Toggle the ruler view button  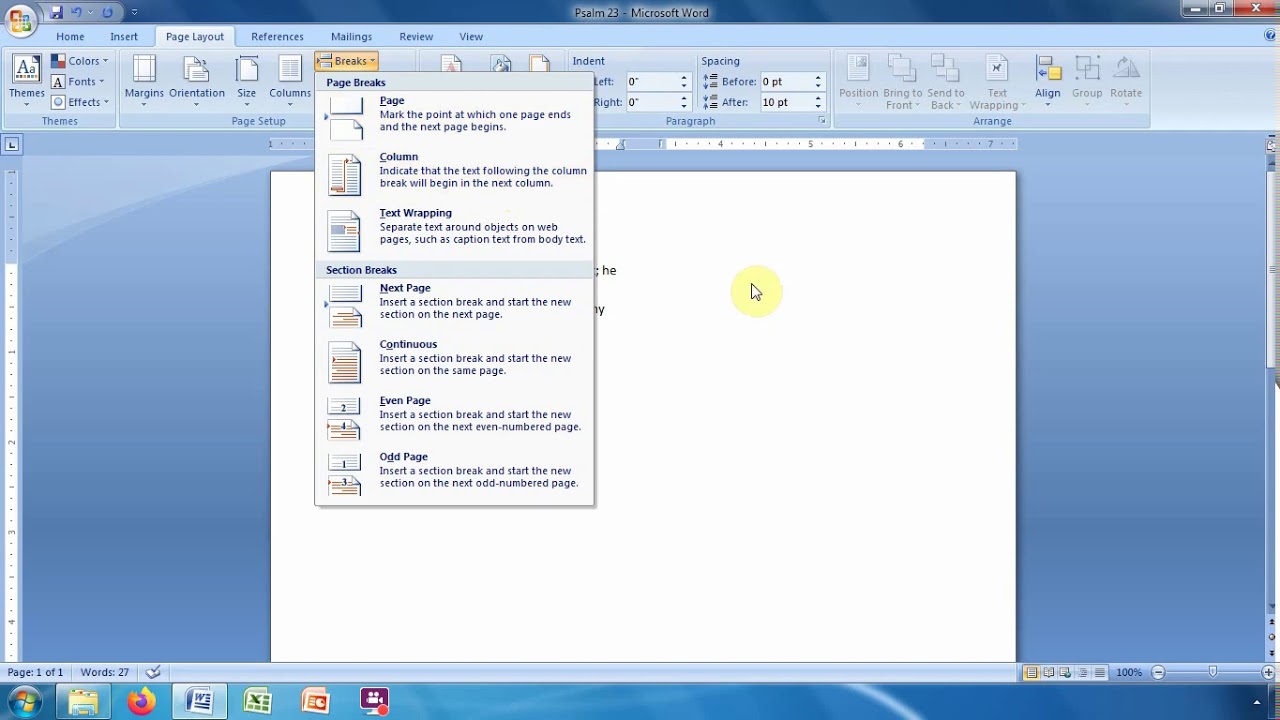(x=1272, y=146)
